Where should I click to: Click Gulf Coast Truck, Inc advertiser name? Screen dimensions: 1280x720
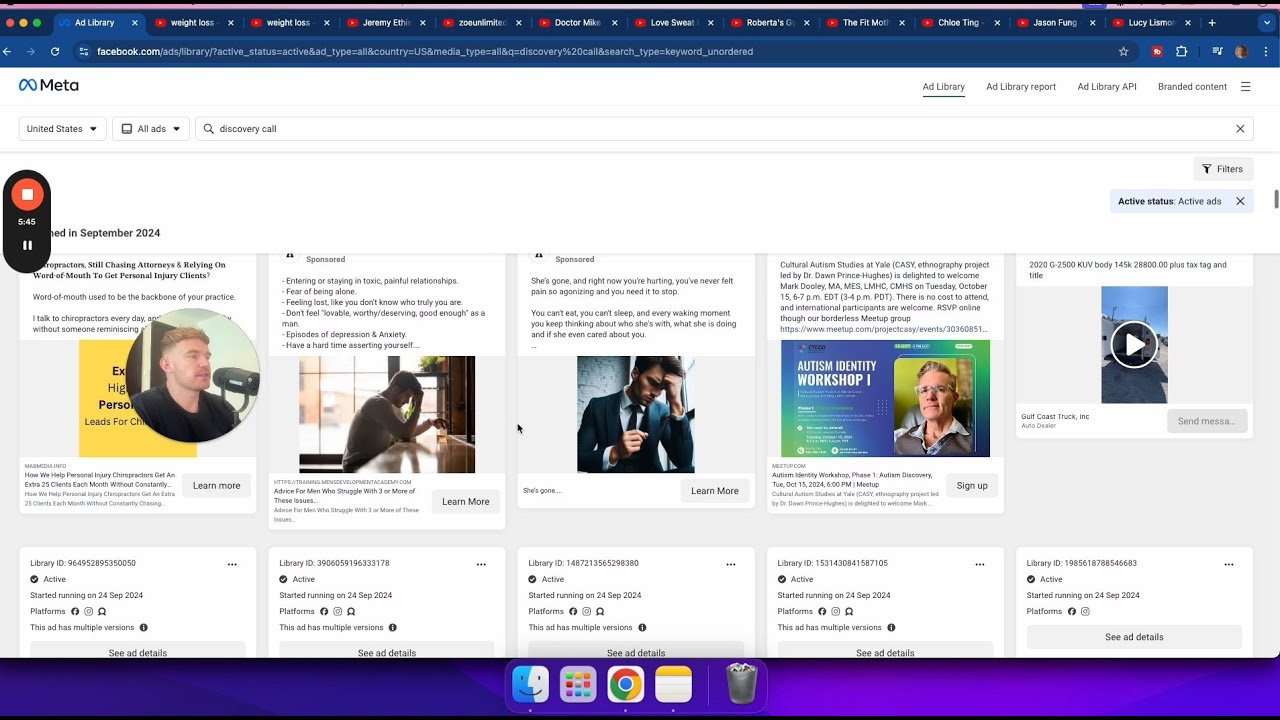(1055, 416)
